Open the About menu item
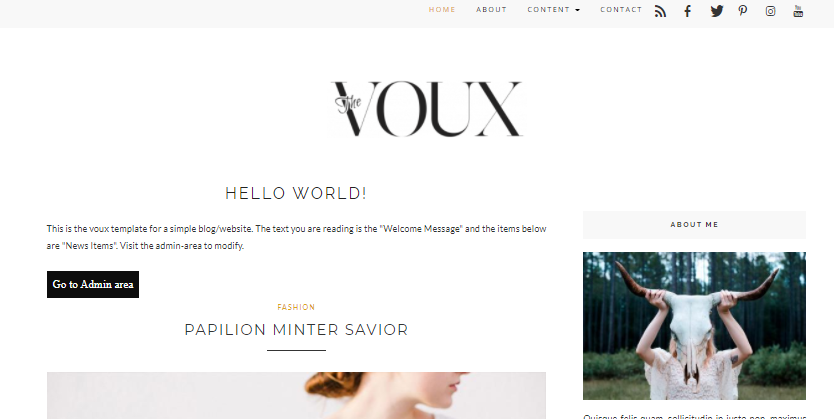The image size is (834, 419). pos(491,10)
